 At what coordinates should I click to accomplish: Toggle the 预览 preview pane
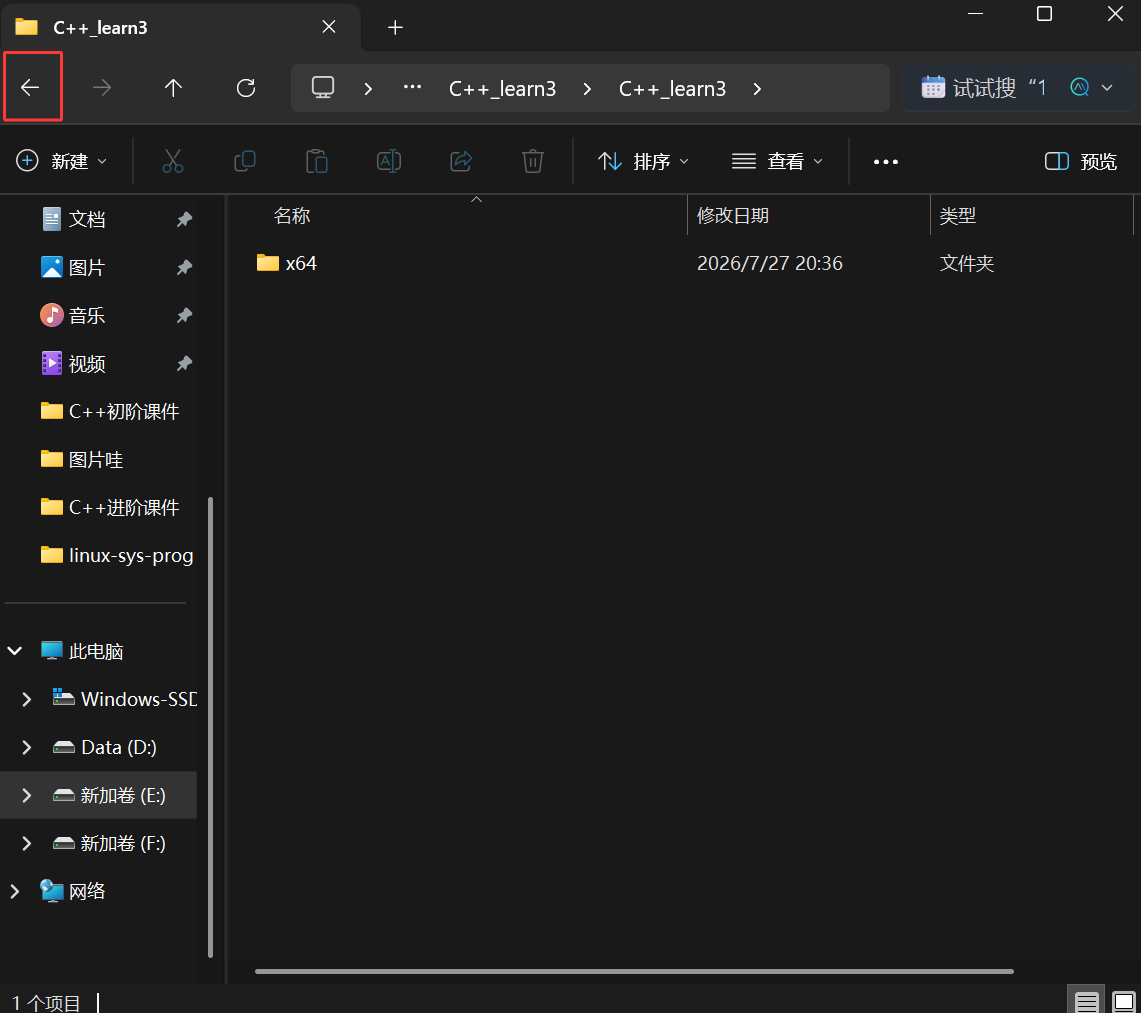(1081, 161)
